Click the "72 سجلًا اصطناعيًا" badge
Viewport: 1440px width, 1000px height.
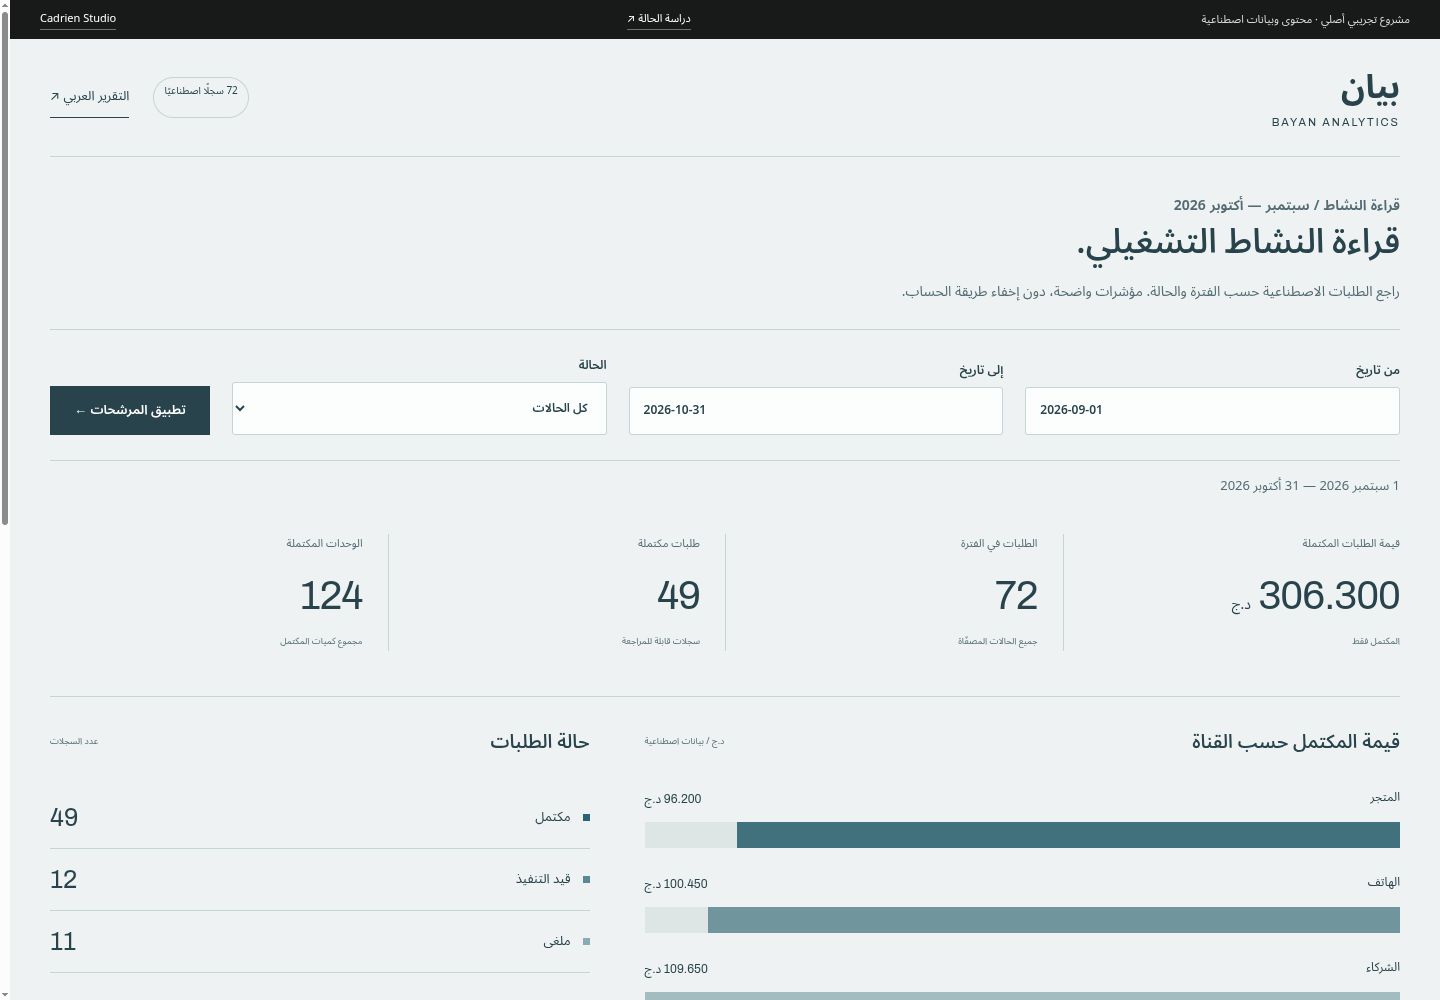coord(201,97)
